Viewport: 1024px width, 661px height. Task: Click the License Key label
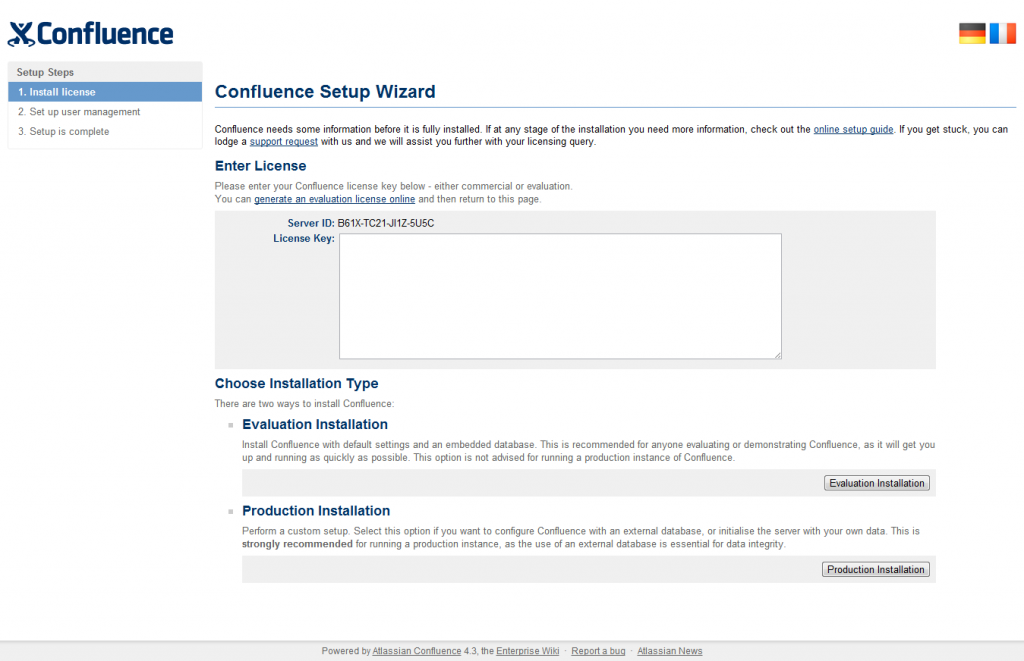pos(304,239)
